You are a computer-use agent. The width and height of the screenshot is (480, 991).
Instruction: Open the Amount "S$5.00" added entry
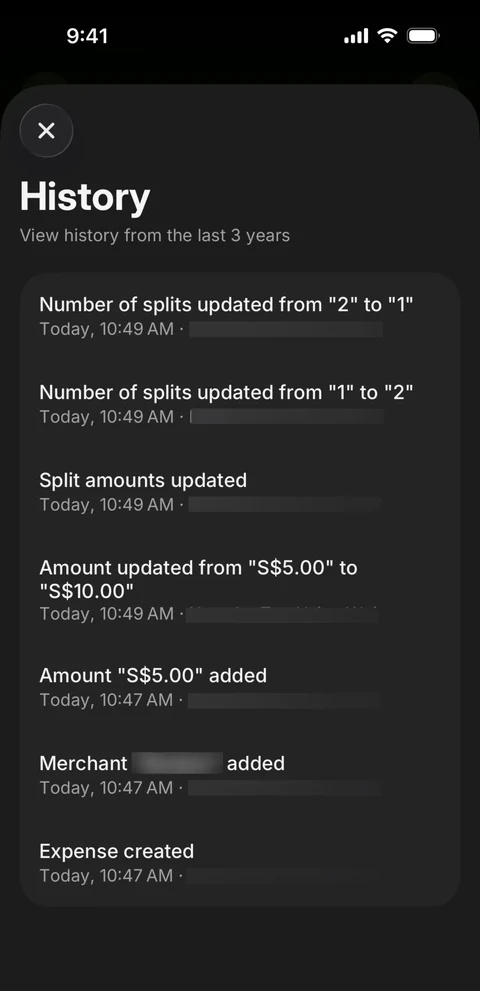pyautogui.click(x=240, y=688)
